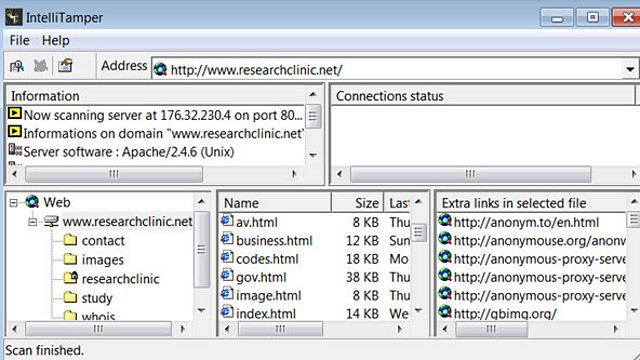The height and width of the screenshot is (360, 640).
Task: Select the Web globe icon in tree
Action: tap(32, 202)
